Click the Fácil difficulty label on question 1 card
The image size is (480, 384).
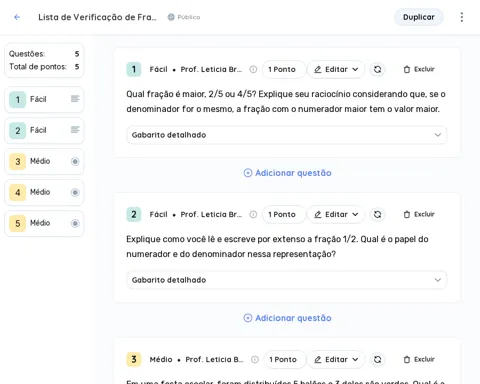158,69
